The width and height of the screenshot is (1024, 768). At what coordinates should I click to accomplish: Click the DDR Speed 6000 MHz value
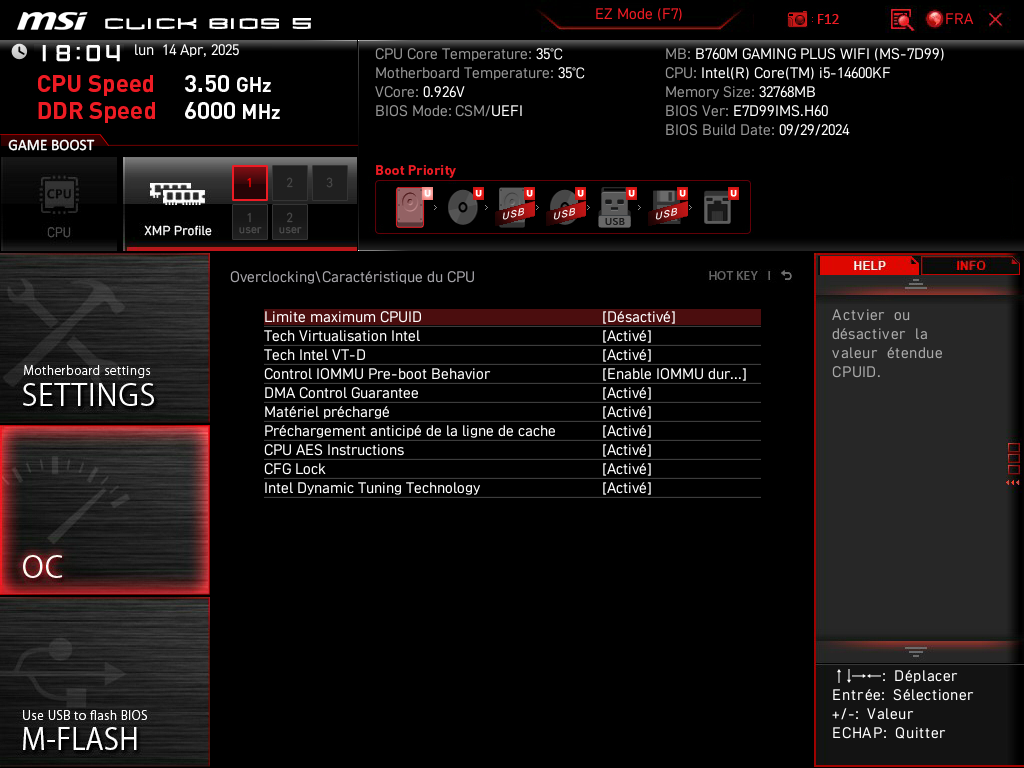point(232,111)
